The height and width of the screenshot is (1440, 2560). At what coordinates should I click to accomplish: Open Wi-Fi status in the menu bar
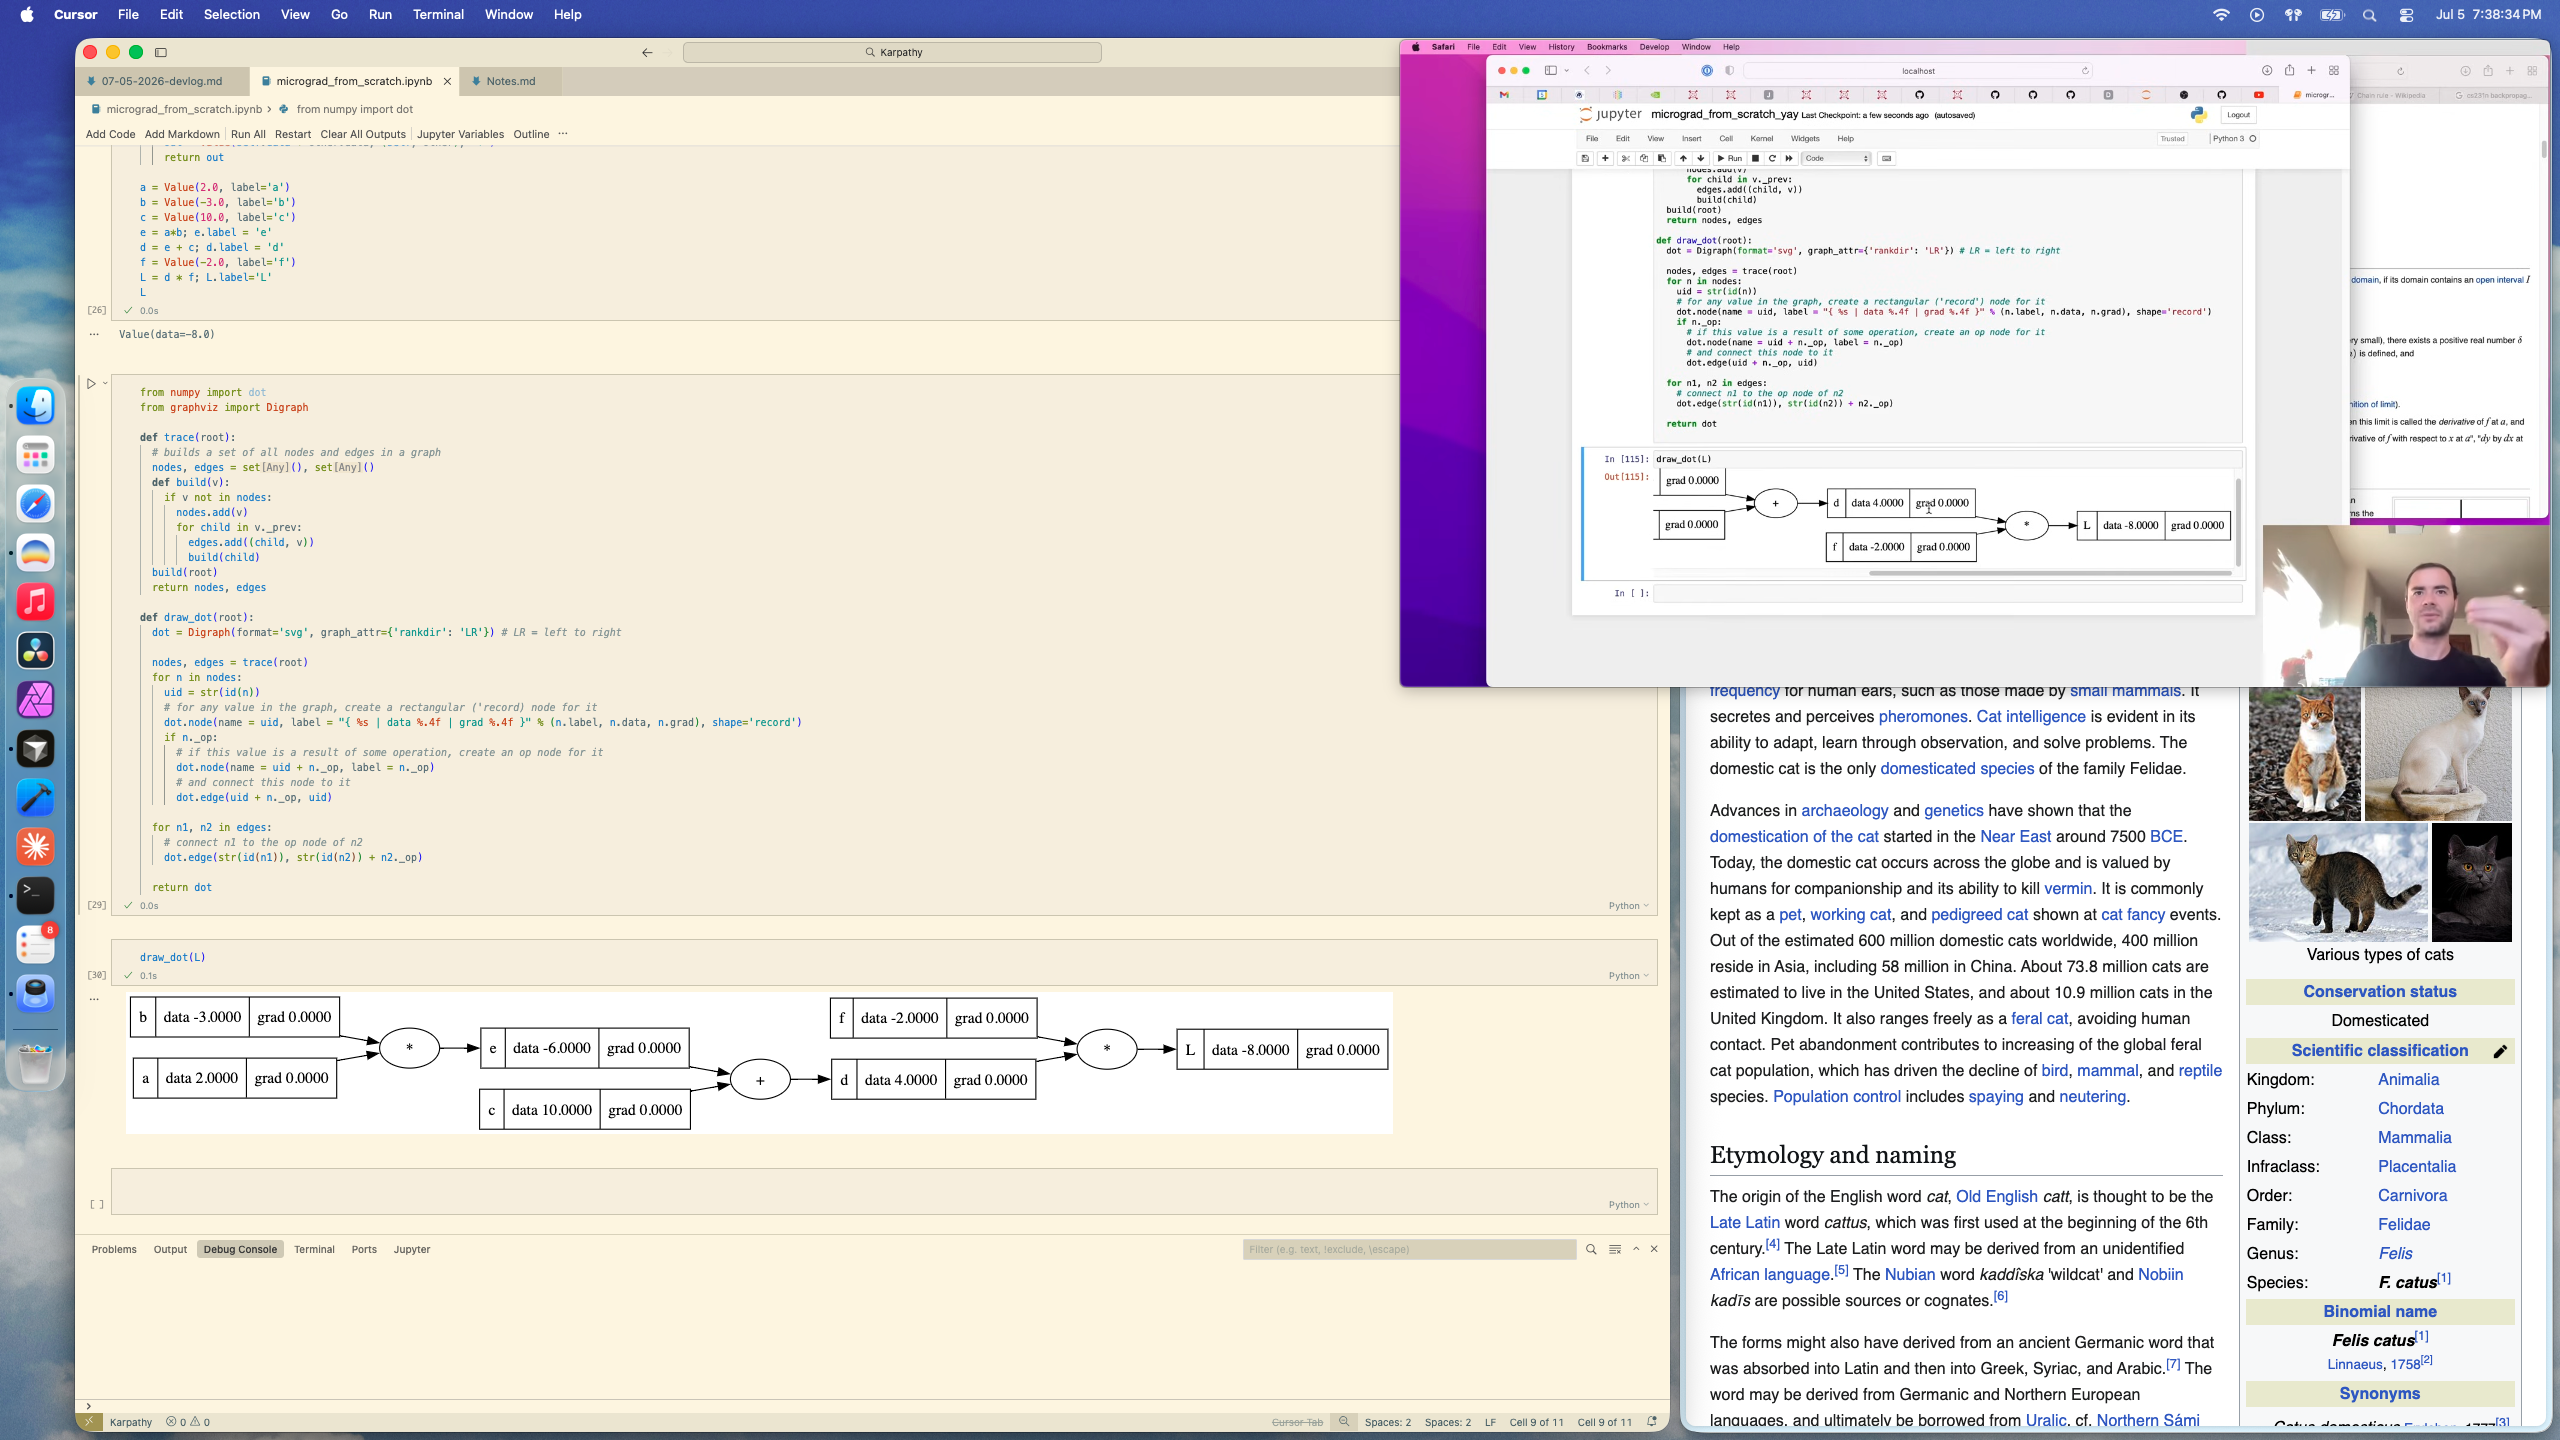(2221, 14)
